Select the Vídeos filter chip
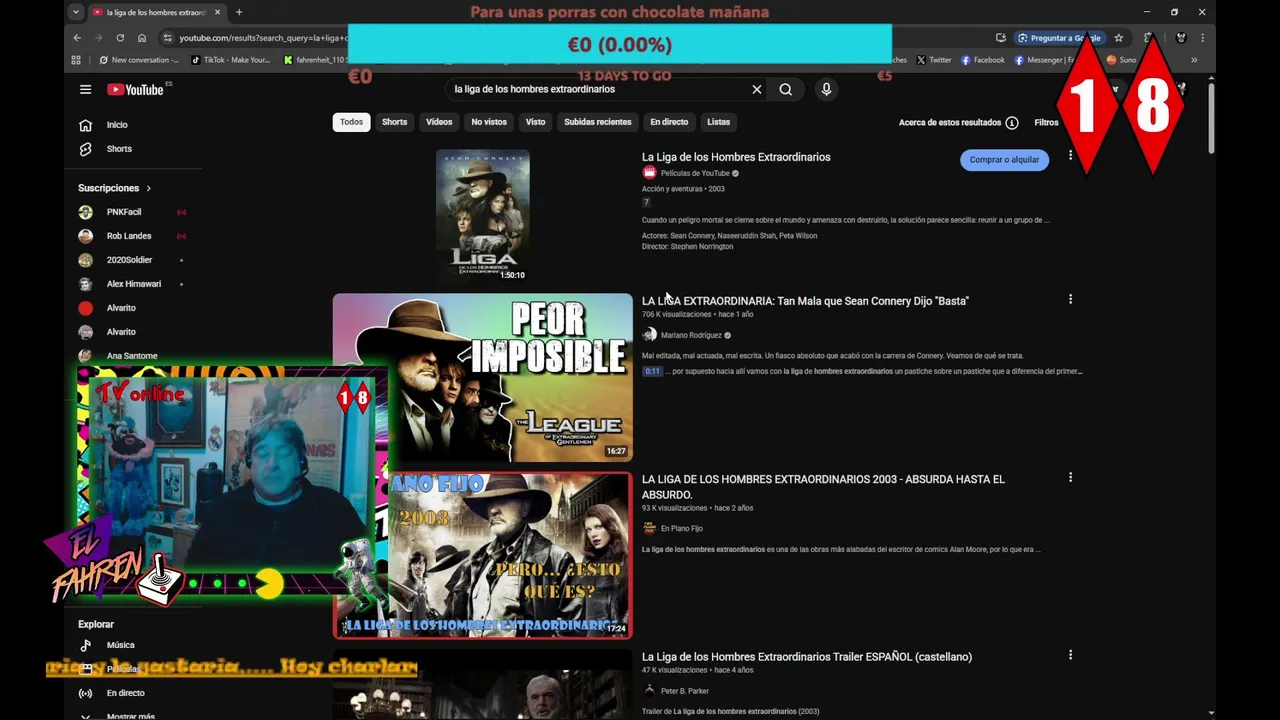 (439, 122)
